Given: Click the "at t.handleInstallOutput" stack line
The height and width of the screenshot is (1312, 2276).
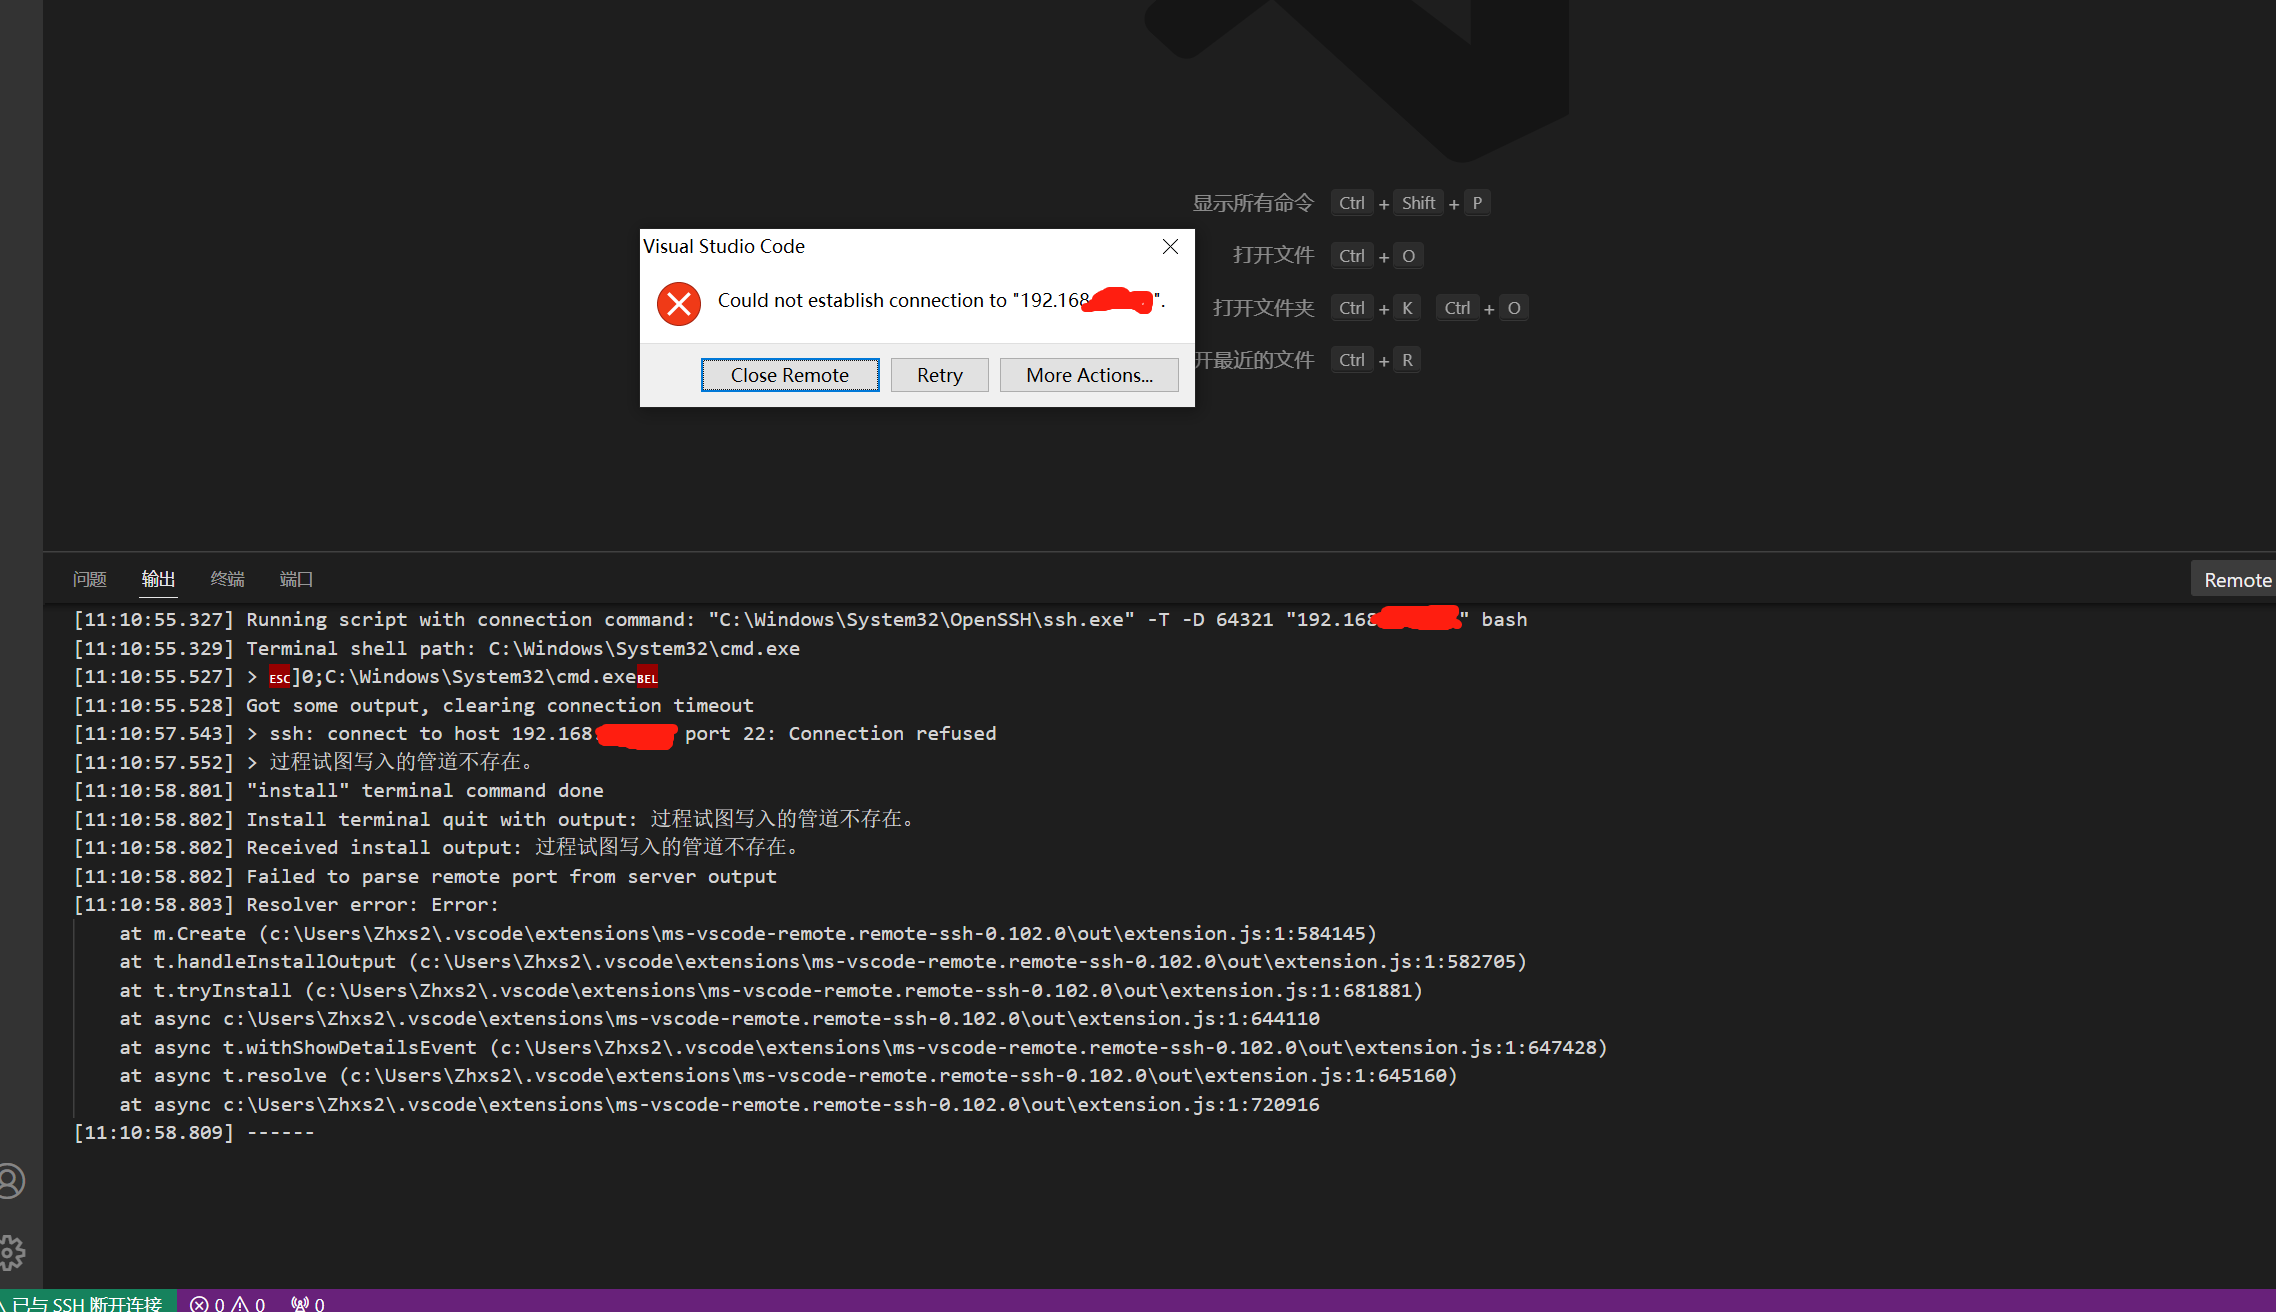Looking at the screenshot, I should point(823,961).
